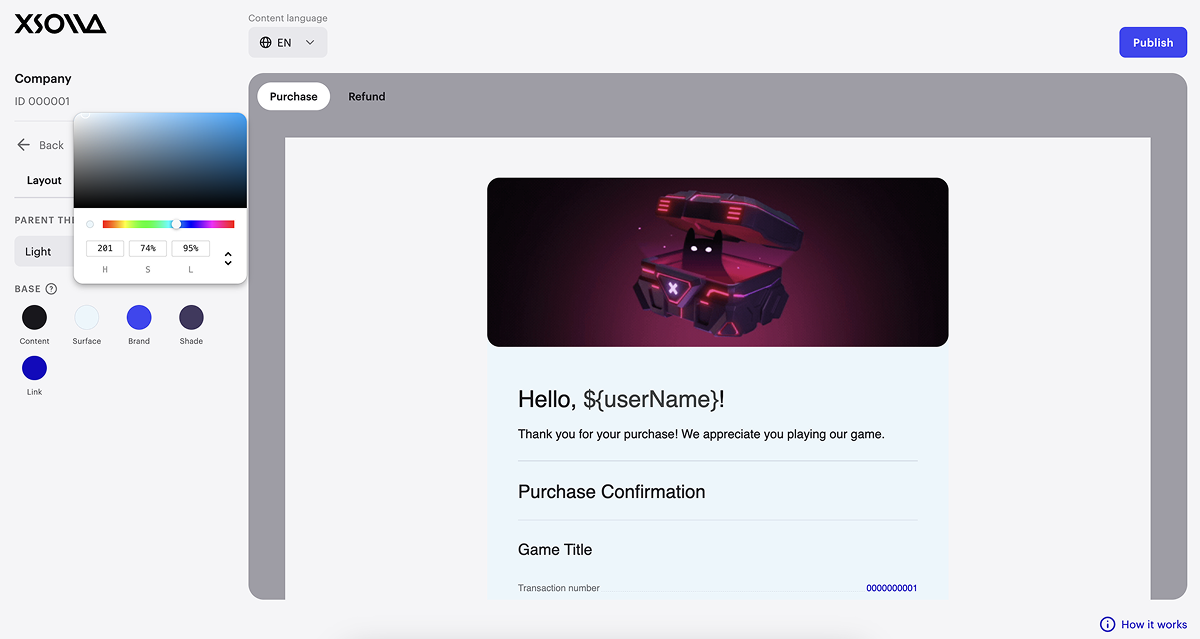The width and height of the screenshot is (1200, 639).
Task: Toggle color format with up-down arrows
Action: (x=228, y=258)
